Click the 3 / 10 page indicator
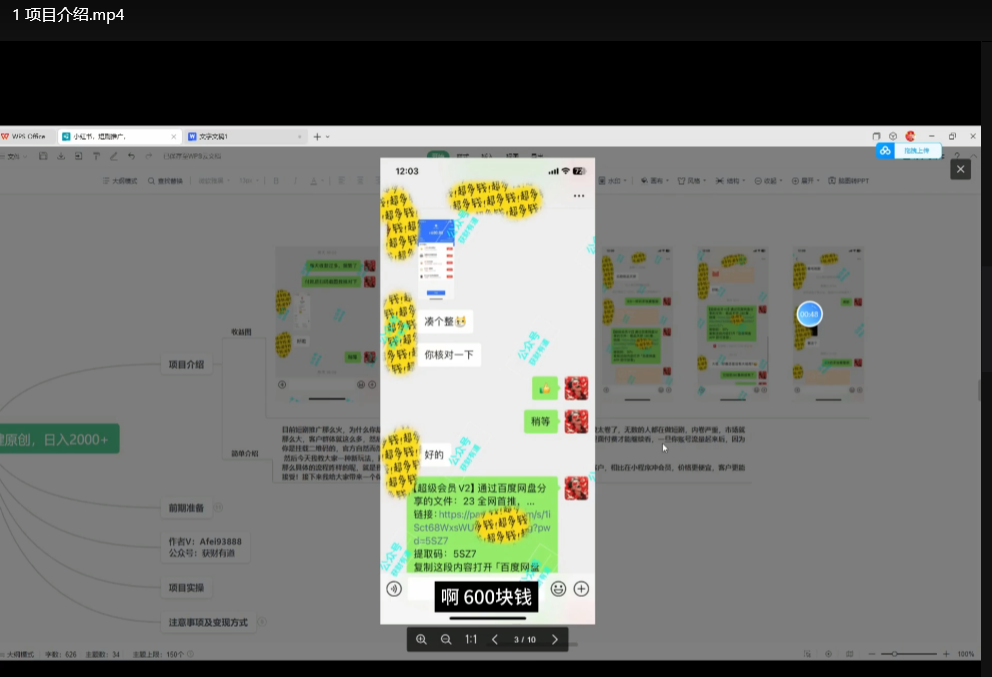 [524, 640]
